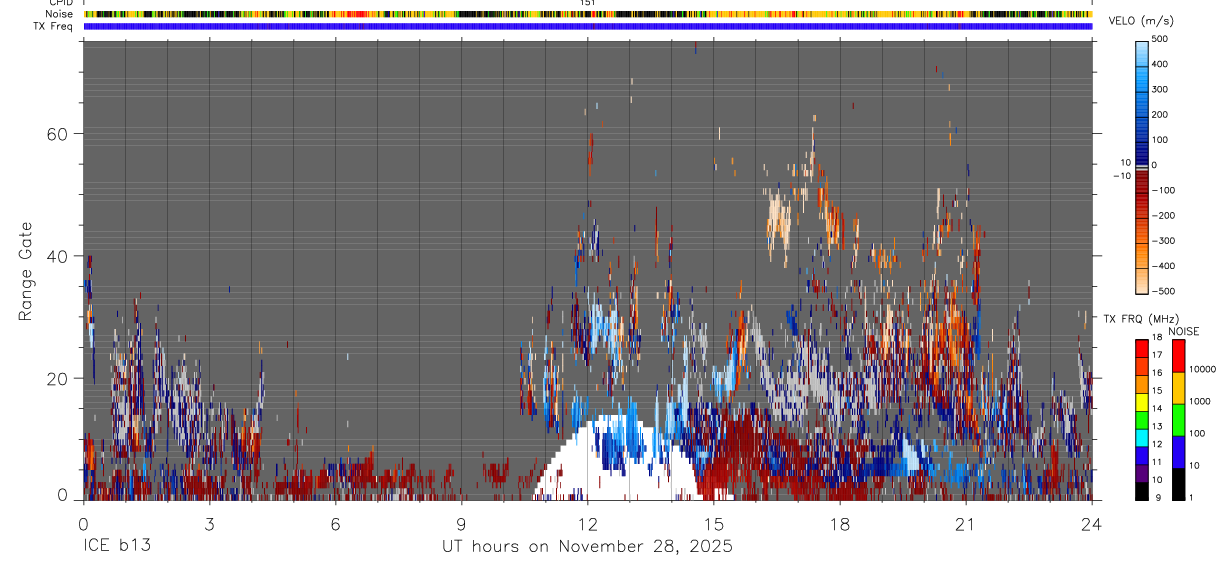Click the 6 tick on the UT hours axis
The height and width of the screenshot is (567, 1228).
click(x=335, y=524)
